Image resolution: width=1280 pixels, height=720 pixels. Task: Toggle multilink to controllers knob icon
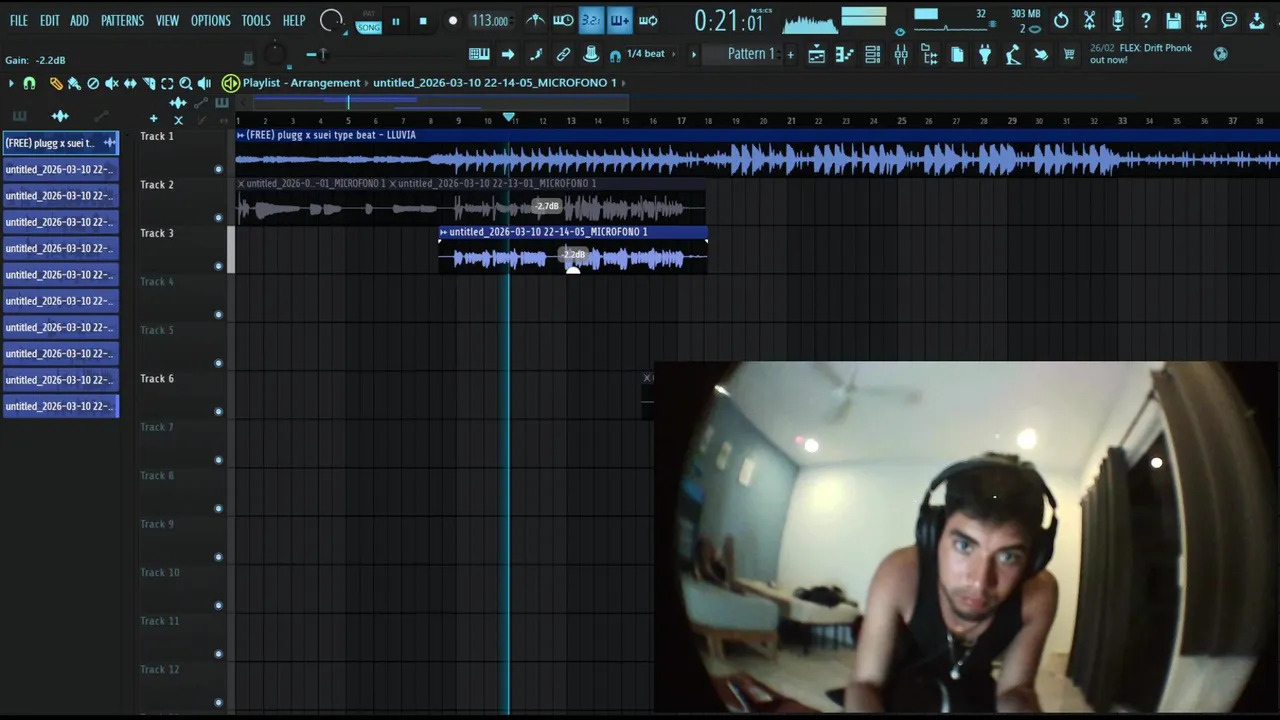[x=591, y=54]
